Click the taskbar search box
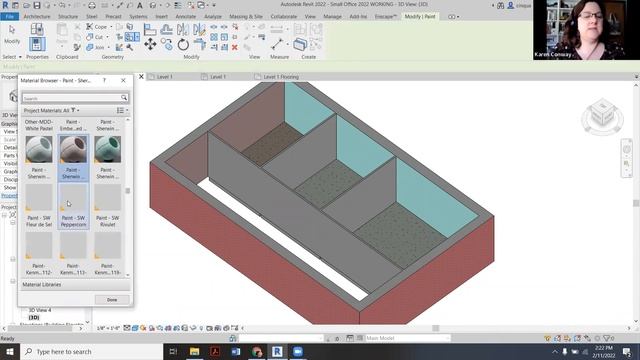Image resolution: width=640 pixels, height=360 pixels. [91, 351]
